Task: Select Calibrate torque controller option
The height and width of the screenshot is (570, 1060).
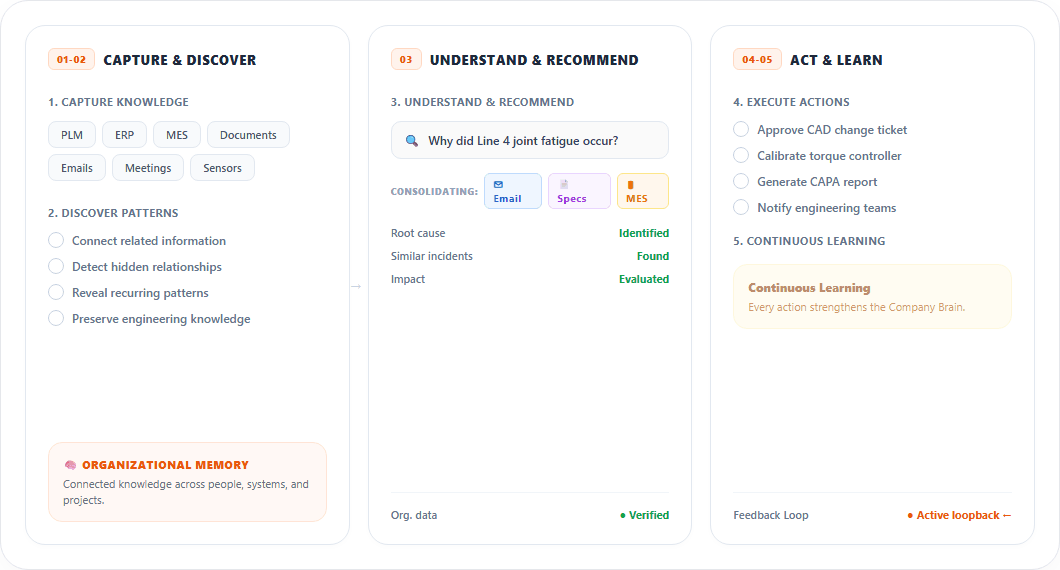Action: [x=741, y=155]
